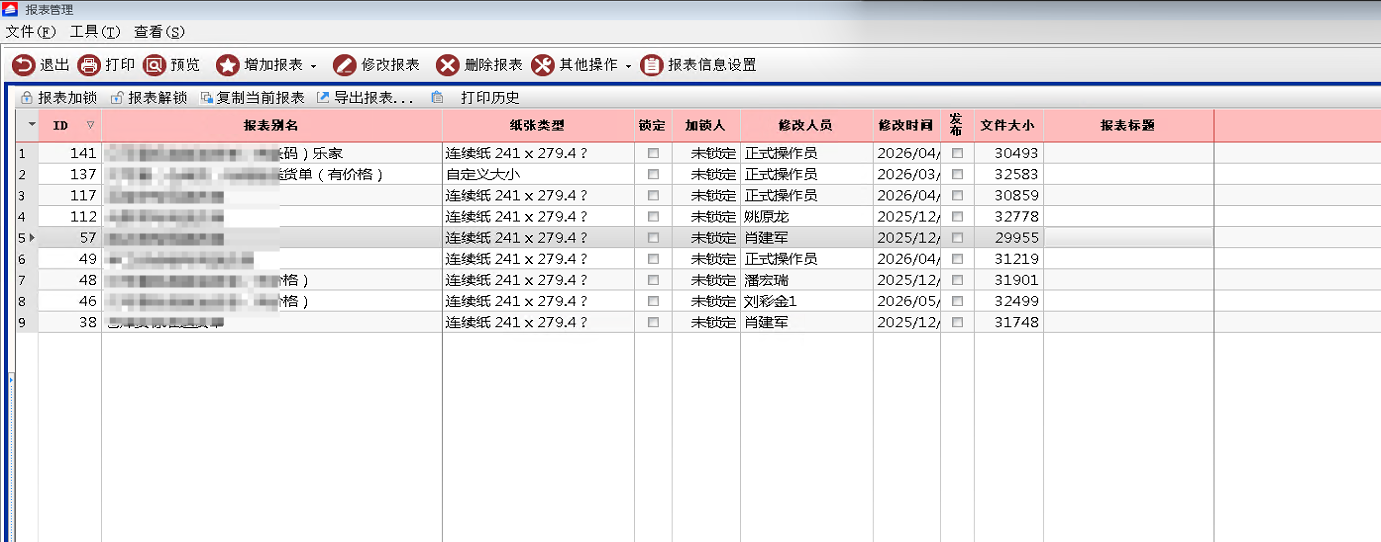Click the 报表解锁 unlock icon
This screenshot has width=1381, height=542.
[x=117, y=98]
